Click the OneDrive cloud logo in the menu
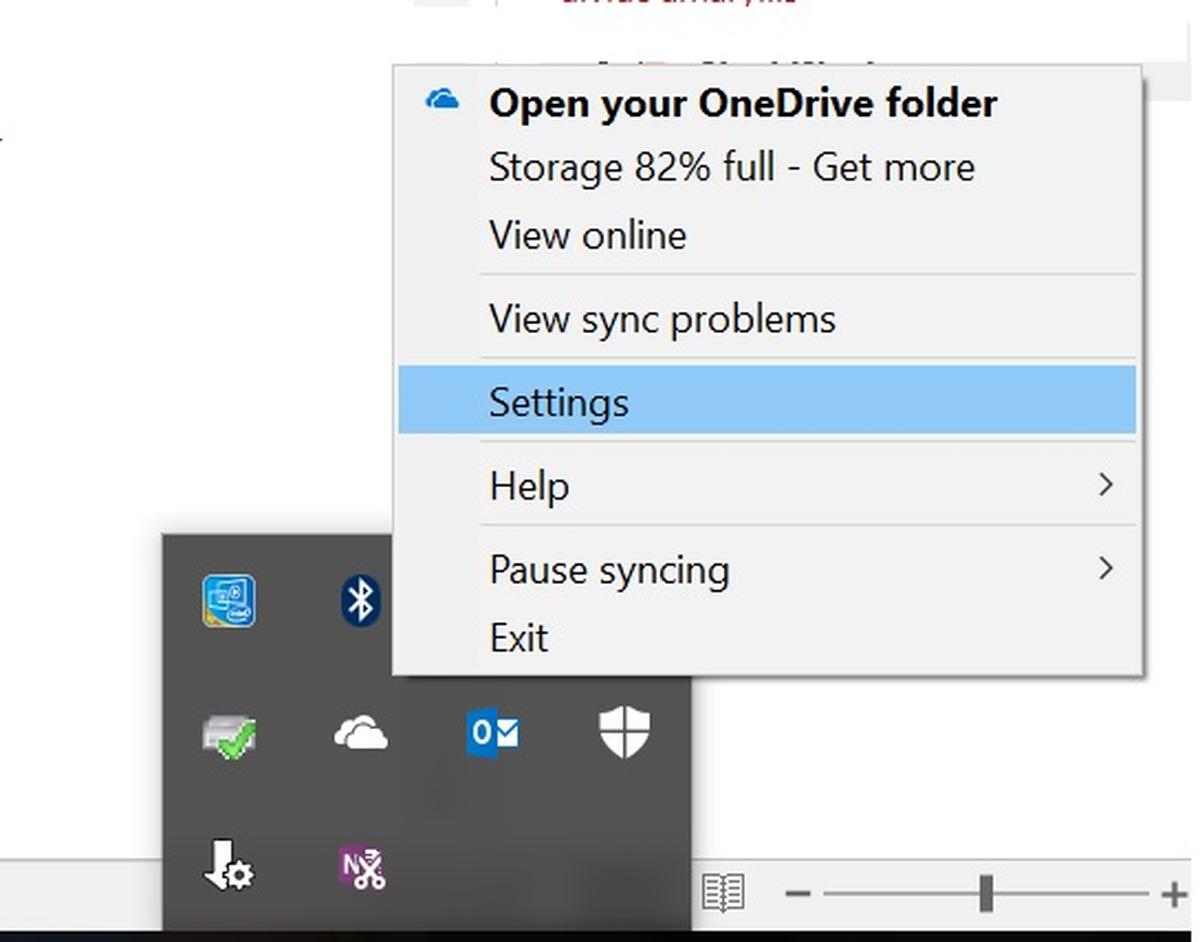Image resolution: width=1200 pixels, height=942 pixels. pos(443,100)
